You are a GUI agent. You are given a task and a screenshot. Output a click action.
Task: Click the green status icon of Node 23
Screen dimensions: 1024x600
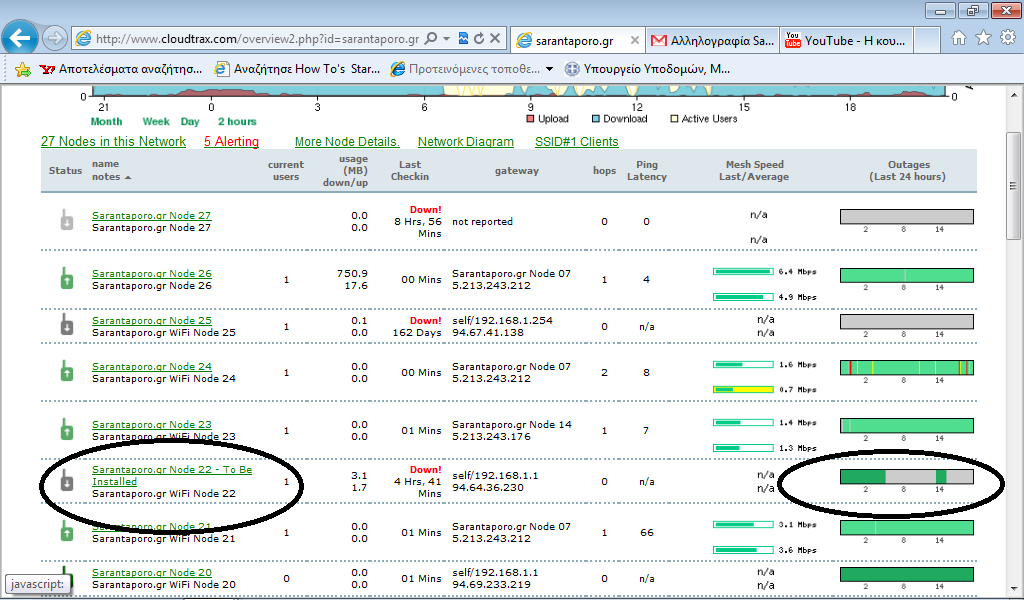pos(67,430)
